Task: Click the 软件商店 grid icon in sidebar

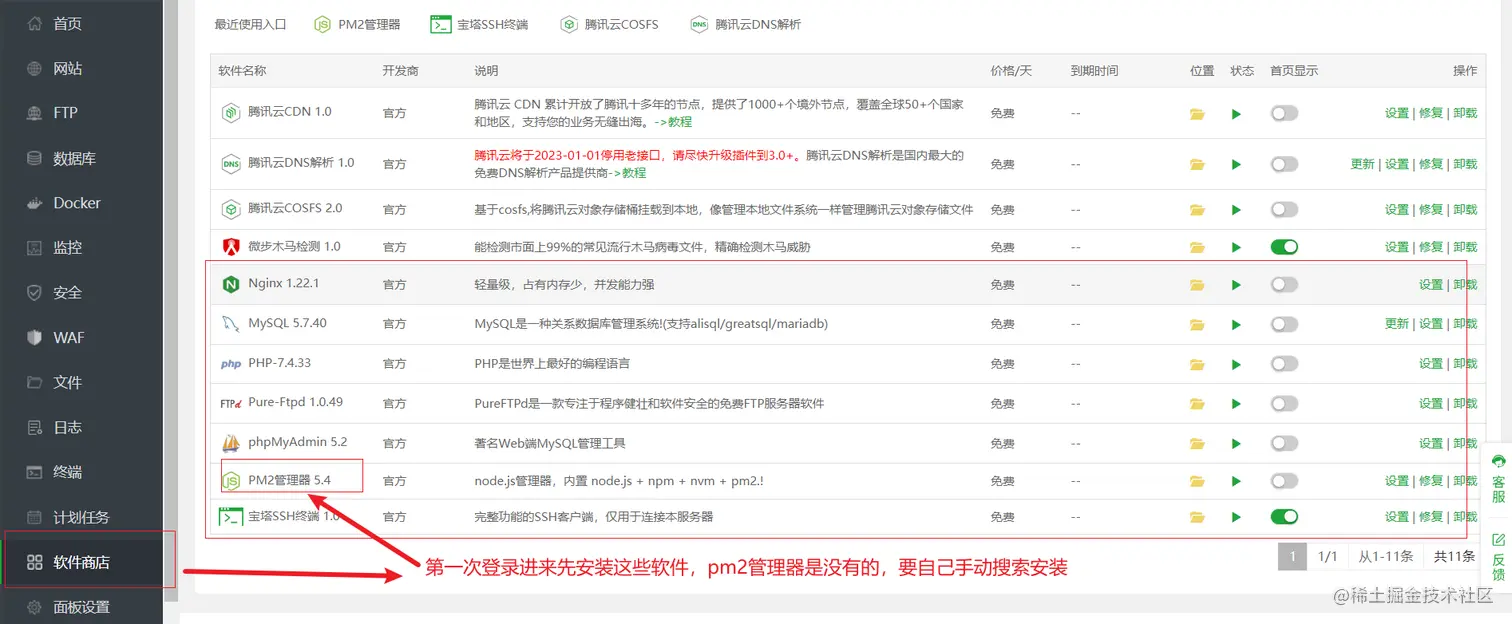Action: [x=35, y=562]
